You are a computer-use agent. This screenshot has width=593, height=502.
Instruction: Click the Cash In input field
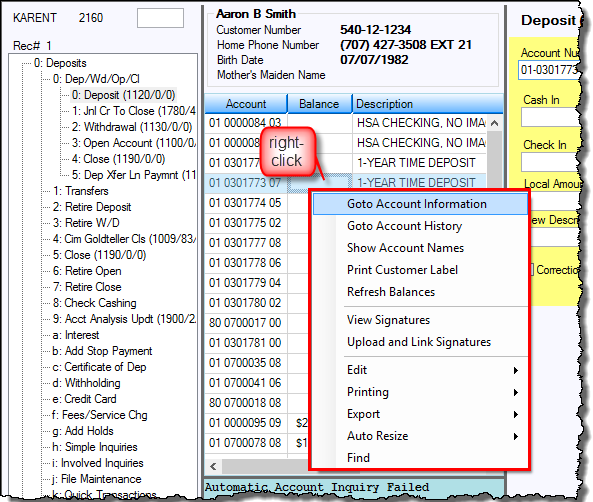[550, 117]
